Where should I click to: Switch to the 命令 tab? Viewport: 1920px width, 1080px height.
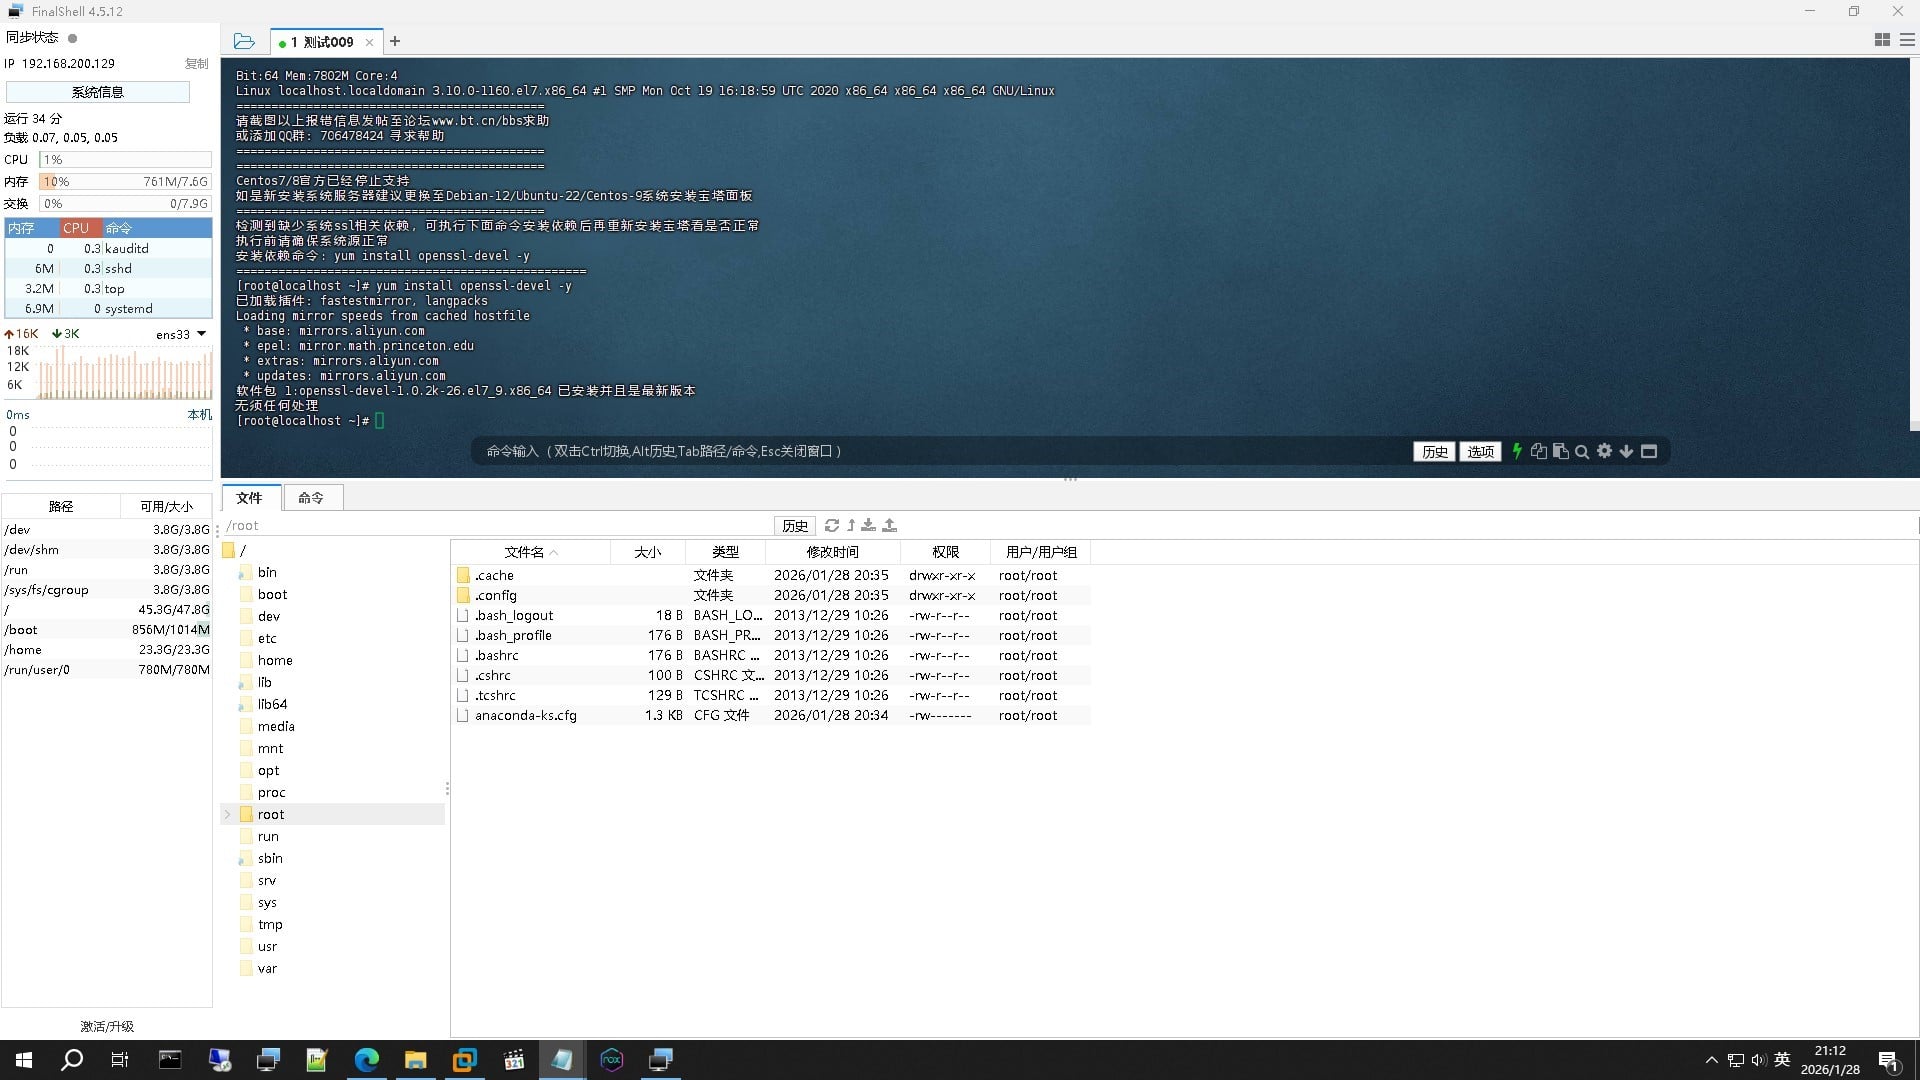(x=311, y=498)
